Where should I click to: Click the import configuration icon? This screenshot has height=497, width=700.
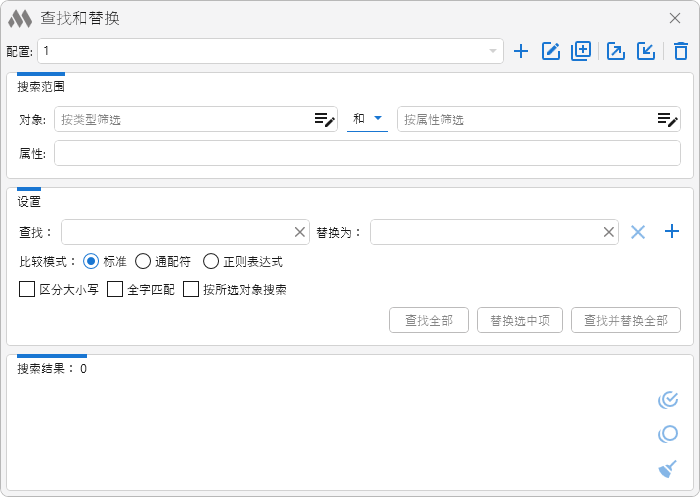pyautogui.click(x=646, y=52)
